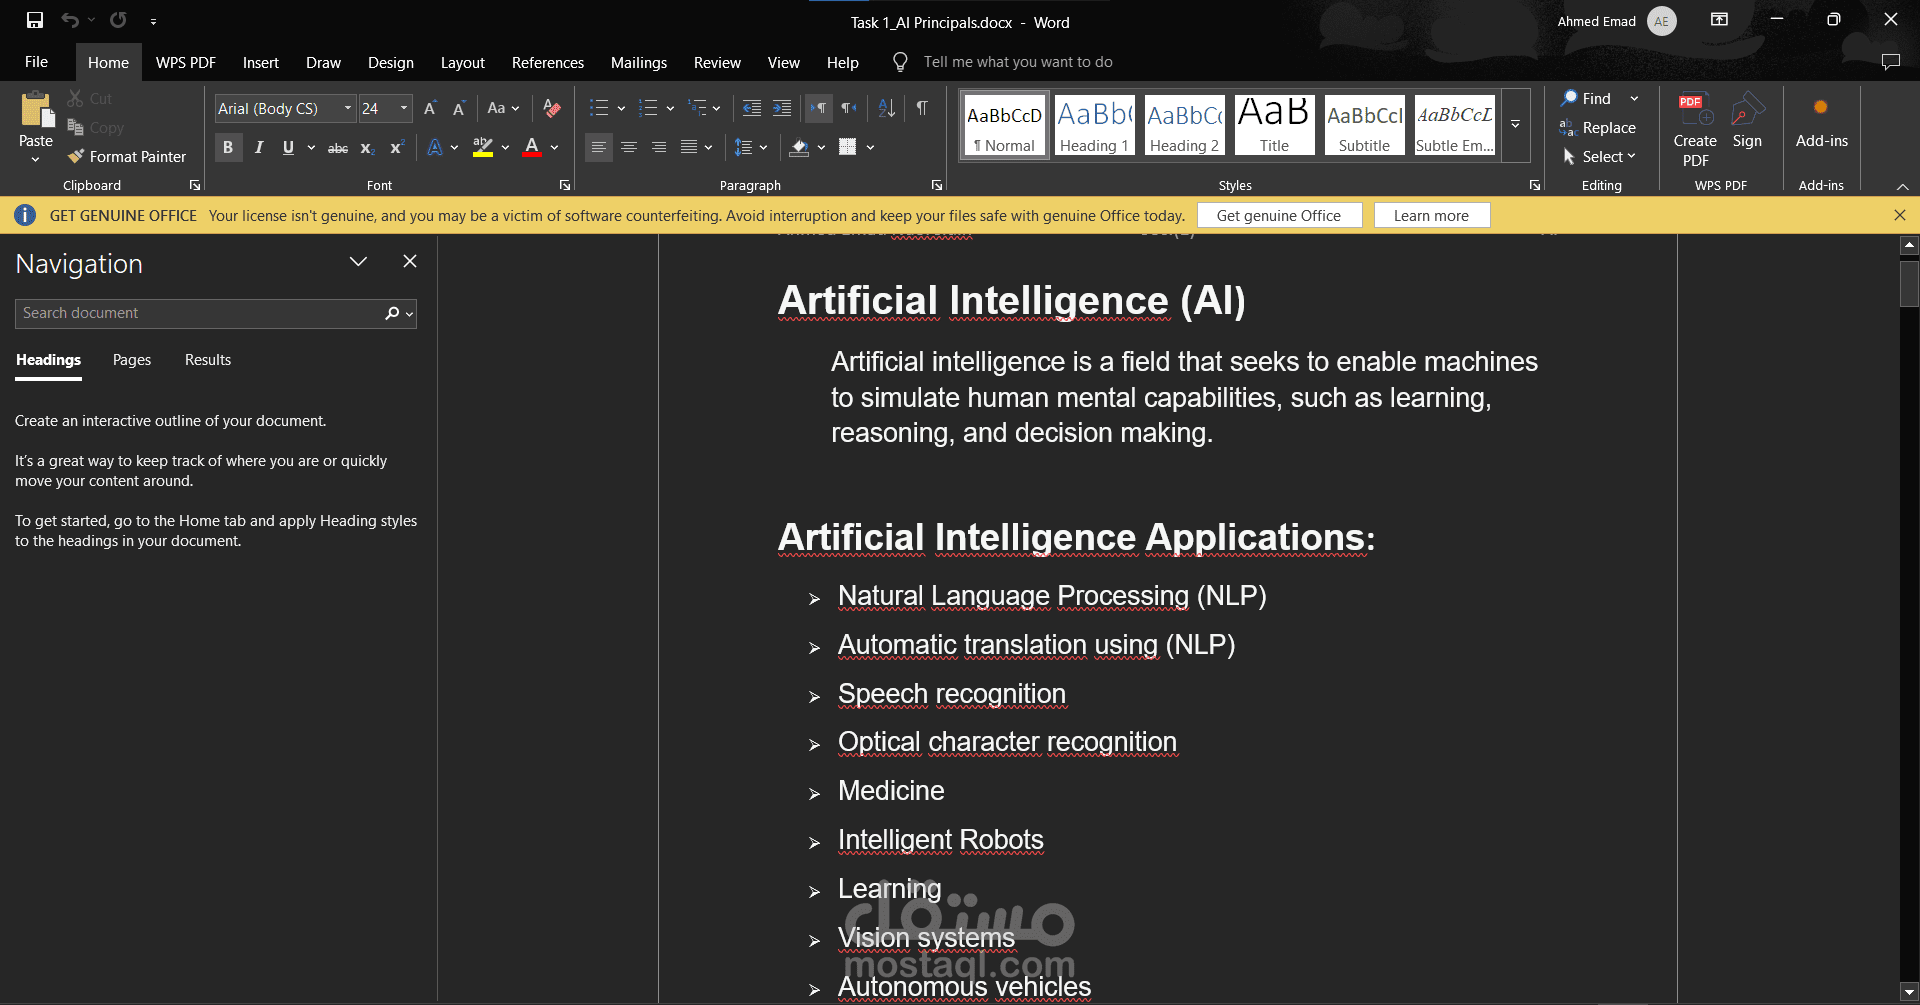Image resolution: width=1920 pixels, height=1005 pixels.
Task: Toggle Justify alignment
Action: coord(689,147)
